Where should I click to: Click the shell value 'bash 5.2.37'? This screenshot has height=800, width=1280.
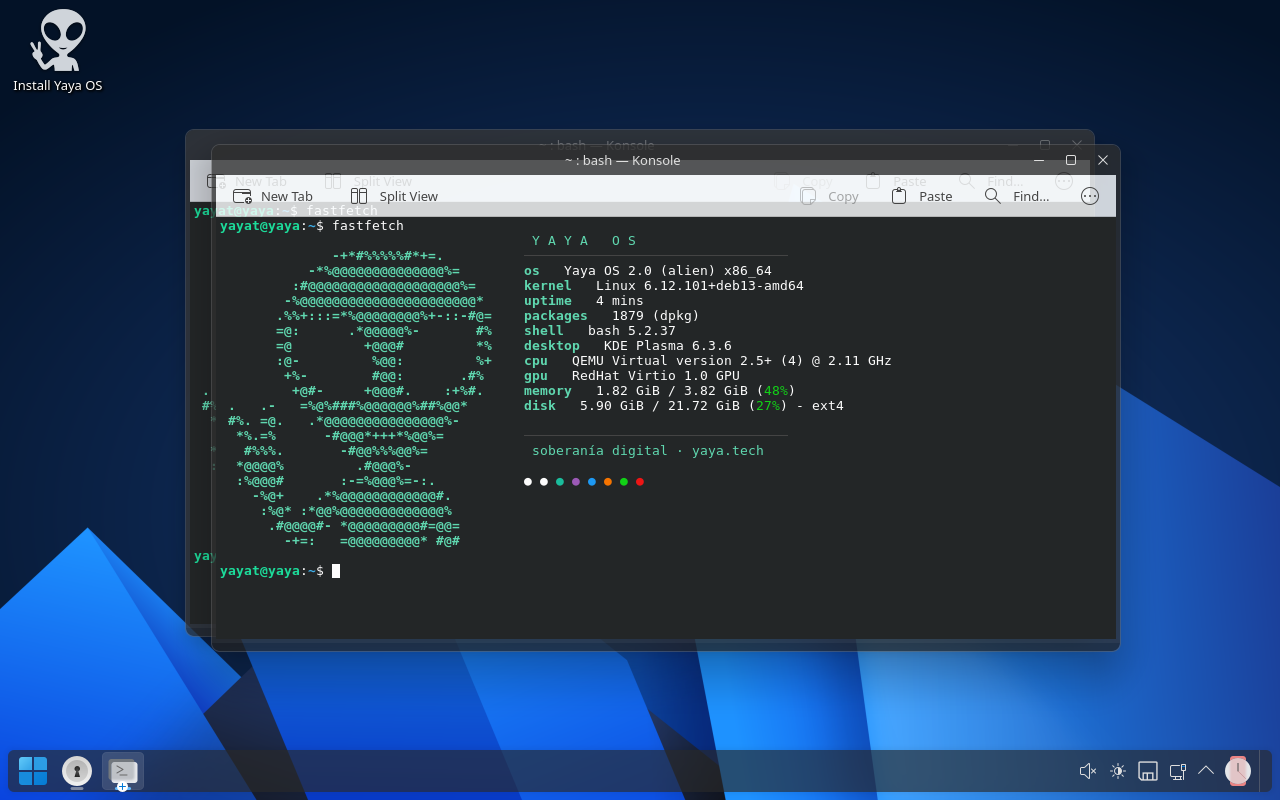coord(632,331)
